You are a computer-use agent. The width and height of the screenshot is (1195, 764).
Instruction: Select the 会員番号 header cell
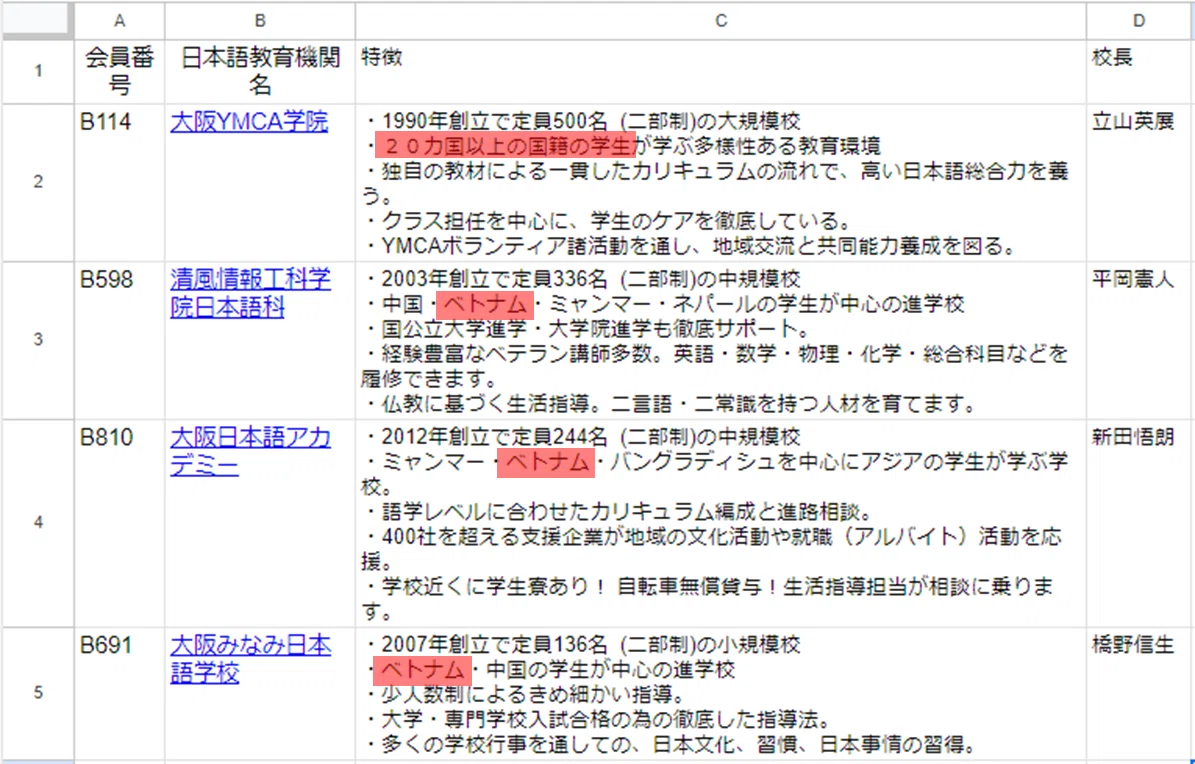[x=120, y=72]
